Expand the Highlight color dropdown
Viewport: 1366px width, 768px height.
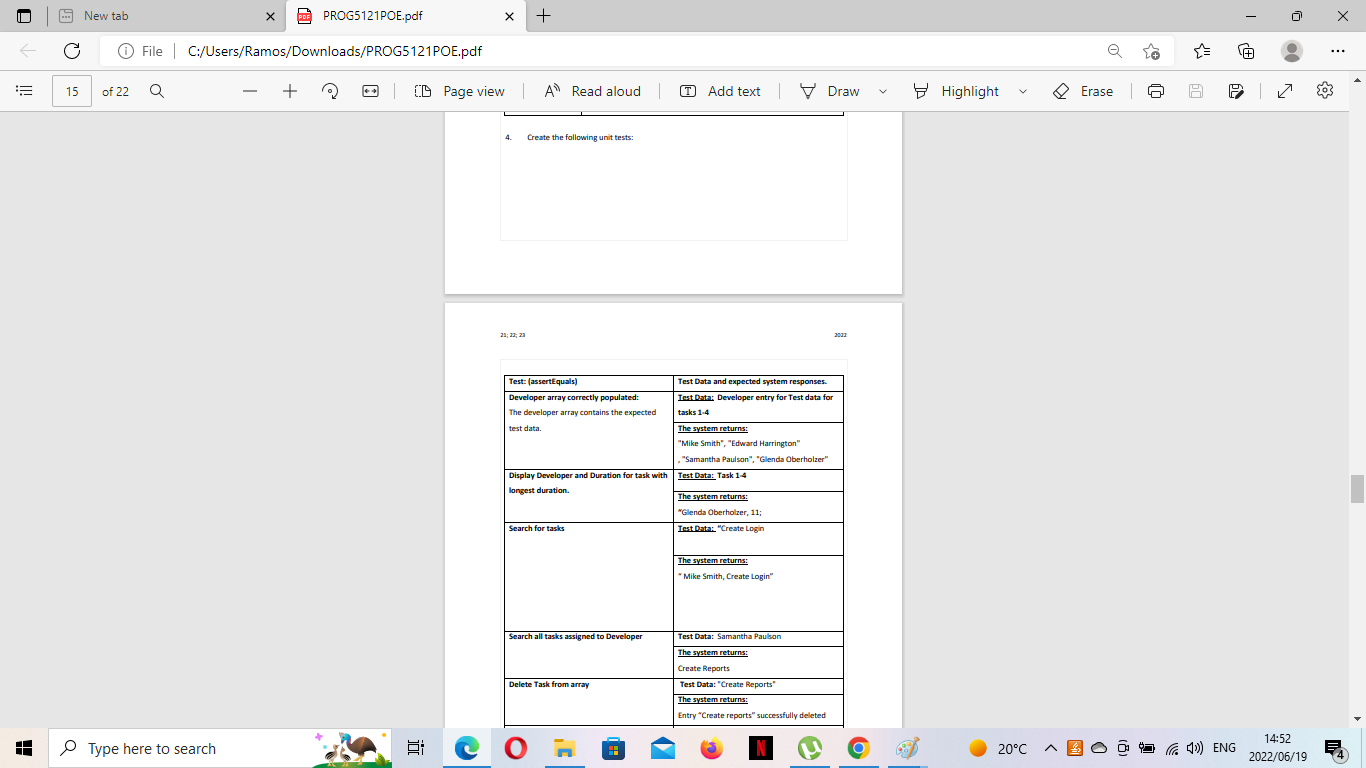coord(1023,91)
